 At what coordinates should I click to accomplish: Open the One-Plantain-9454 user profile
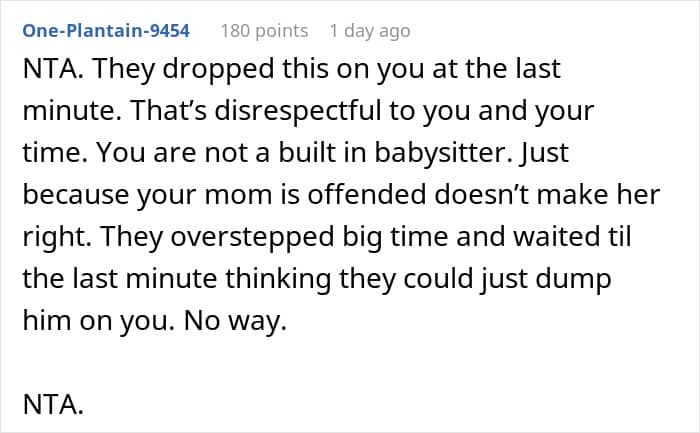pos(108,31)
